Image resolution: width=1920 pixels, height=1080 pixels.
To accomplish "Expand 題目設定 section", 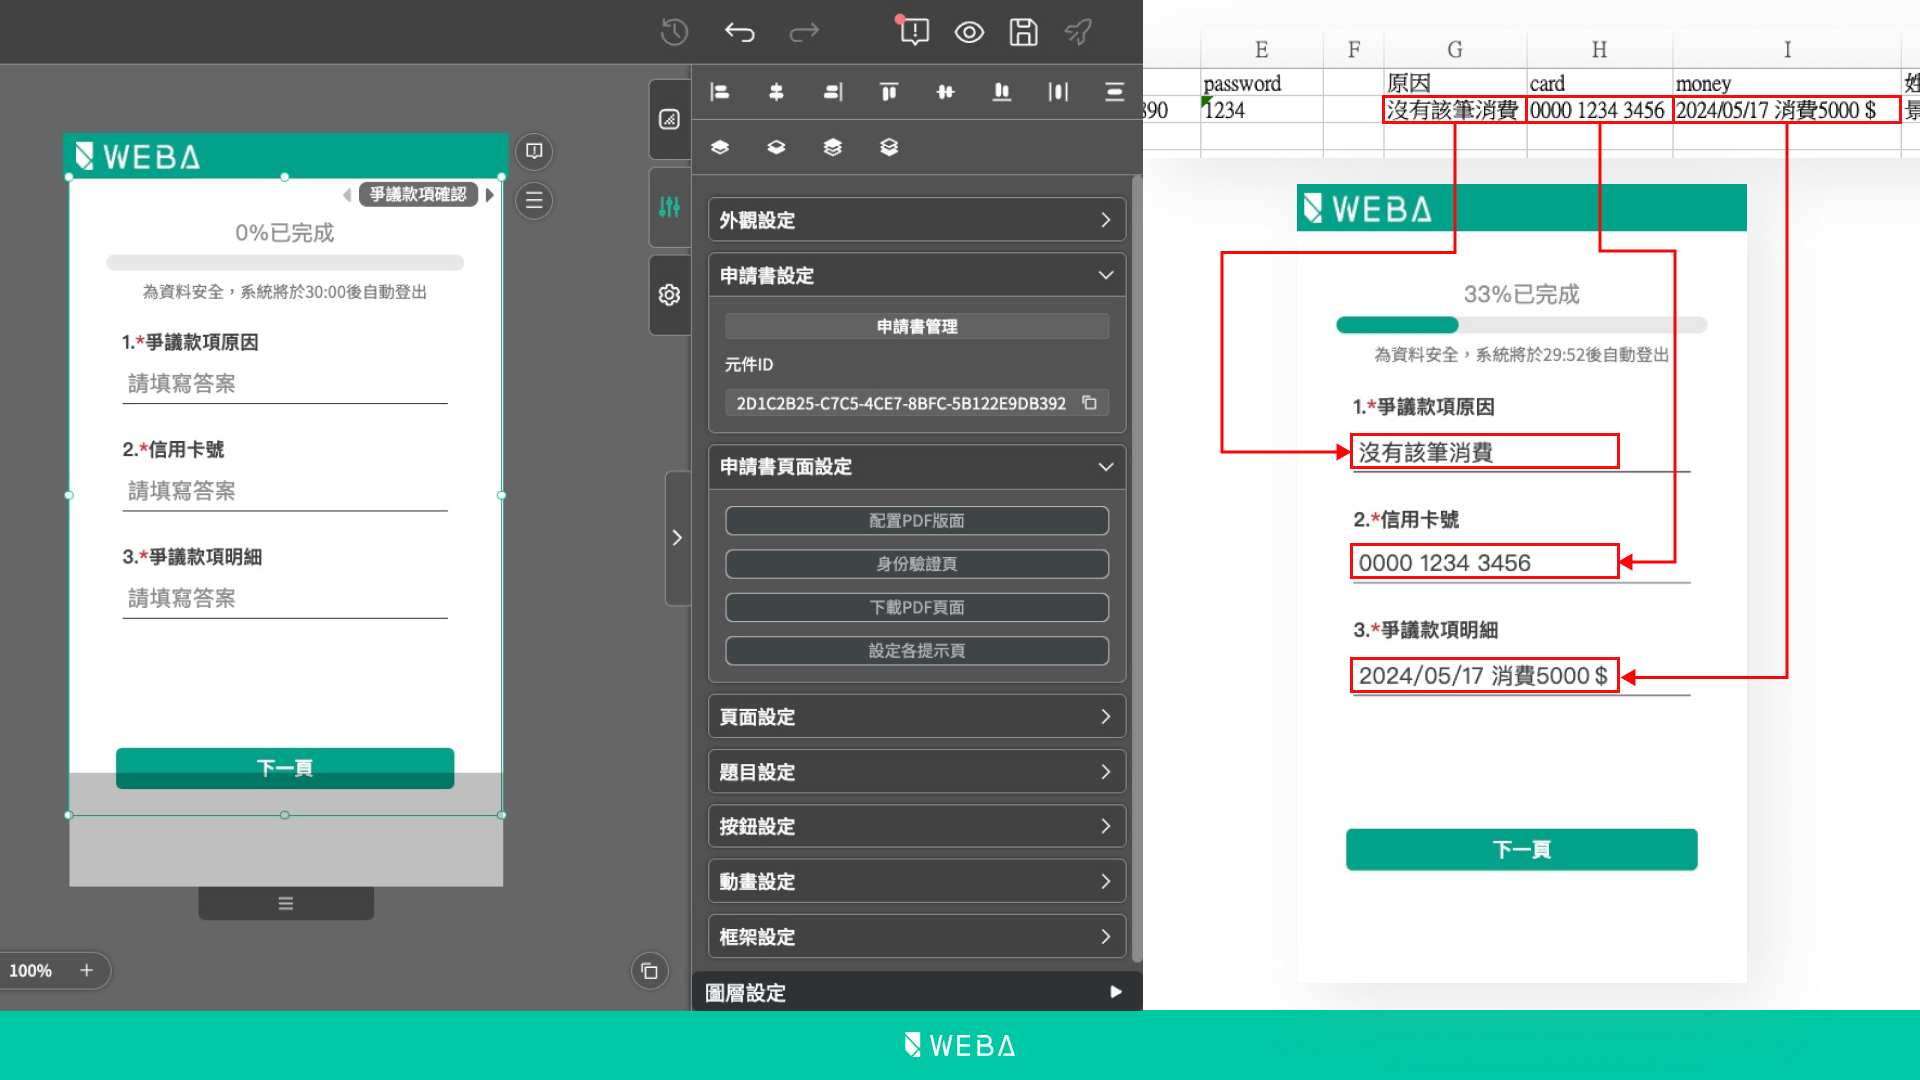I will pos(916,772).
